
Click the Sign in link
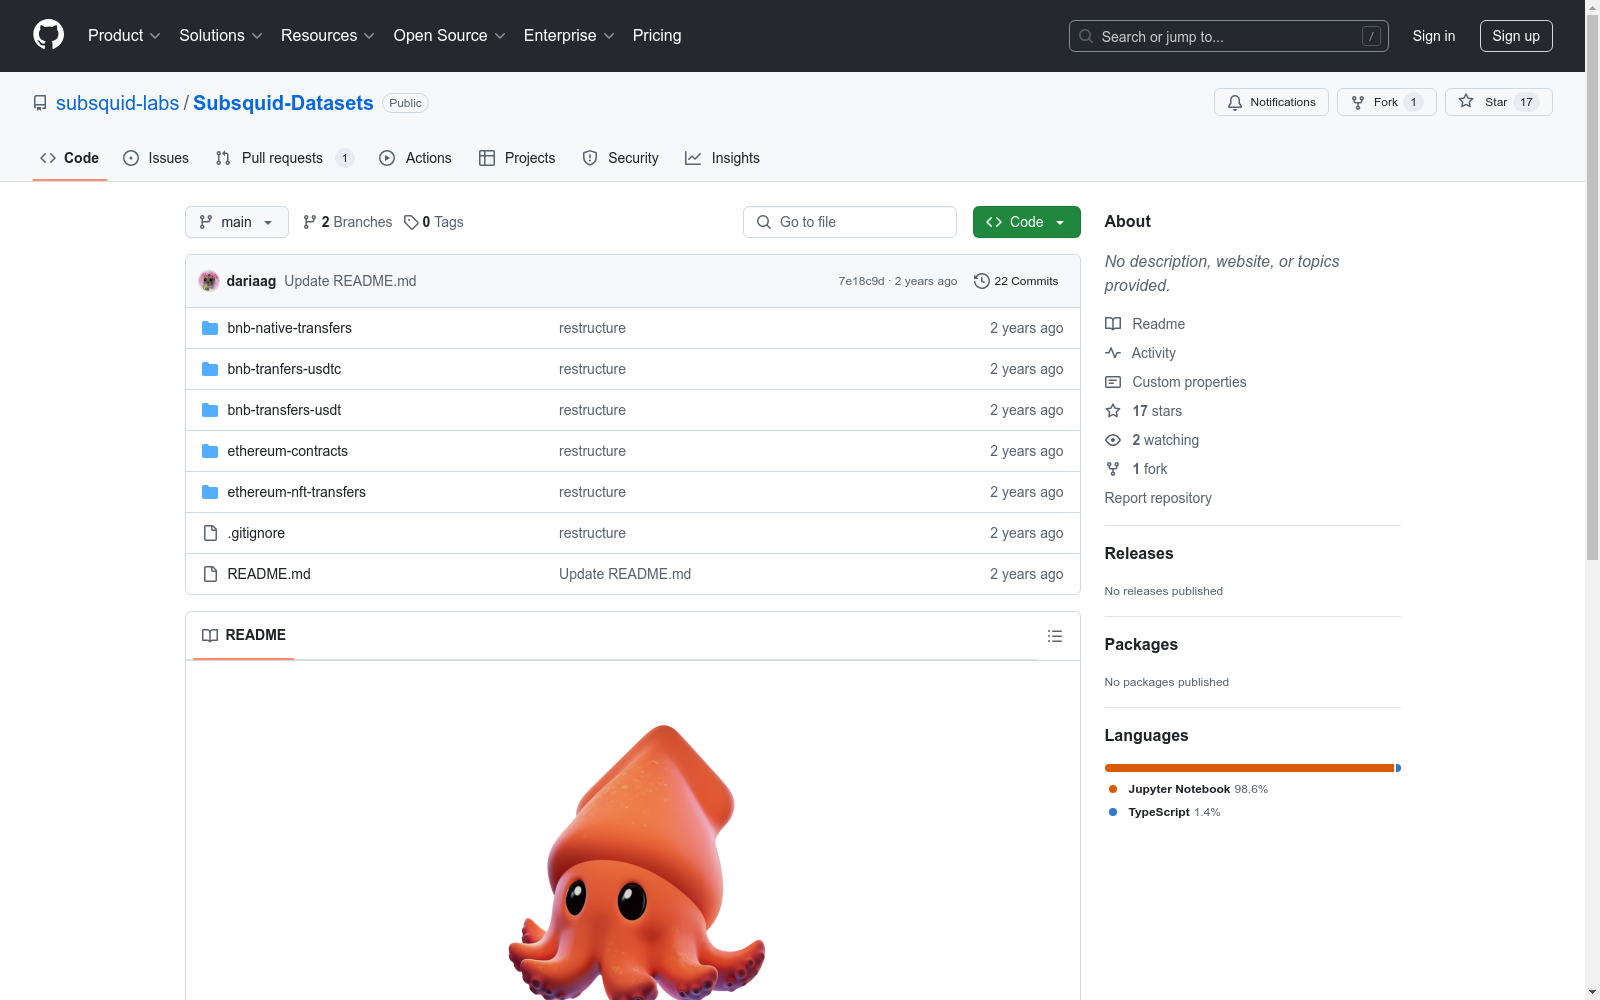(1434, 36)
